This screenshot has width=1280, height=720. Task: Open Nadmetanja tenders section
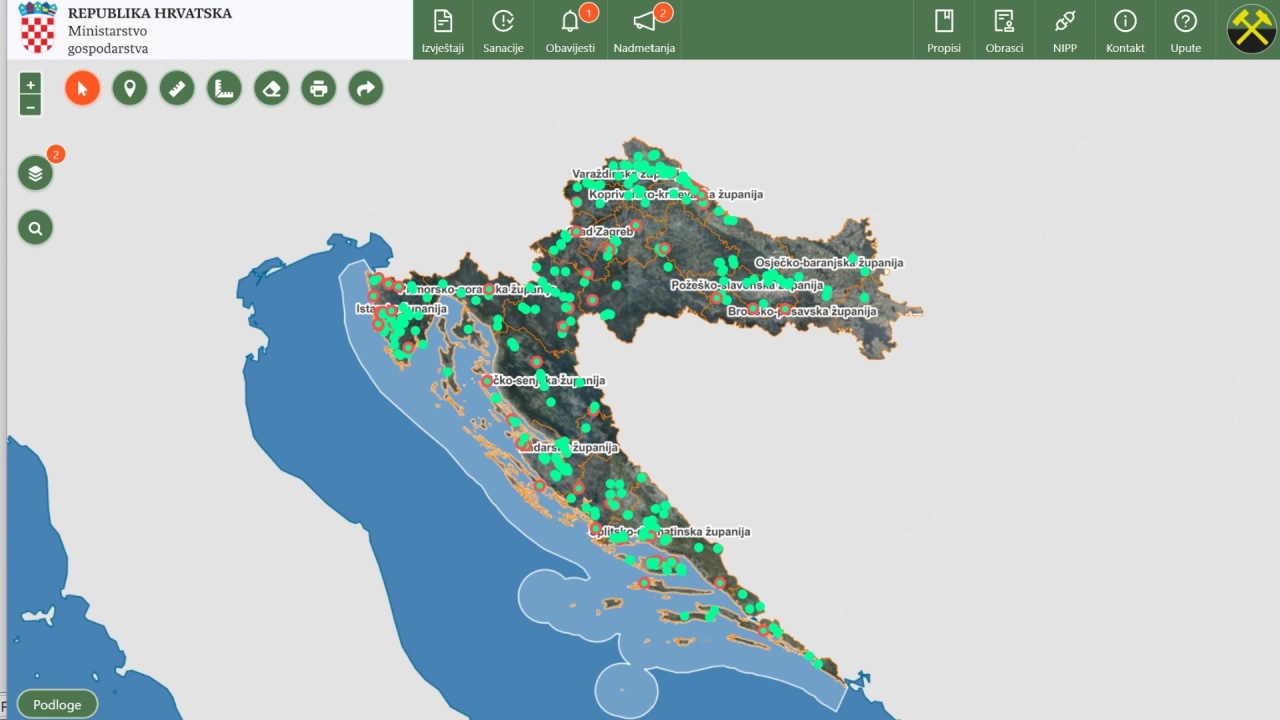pos(644,30)
